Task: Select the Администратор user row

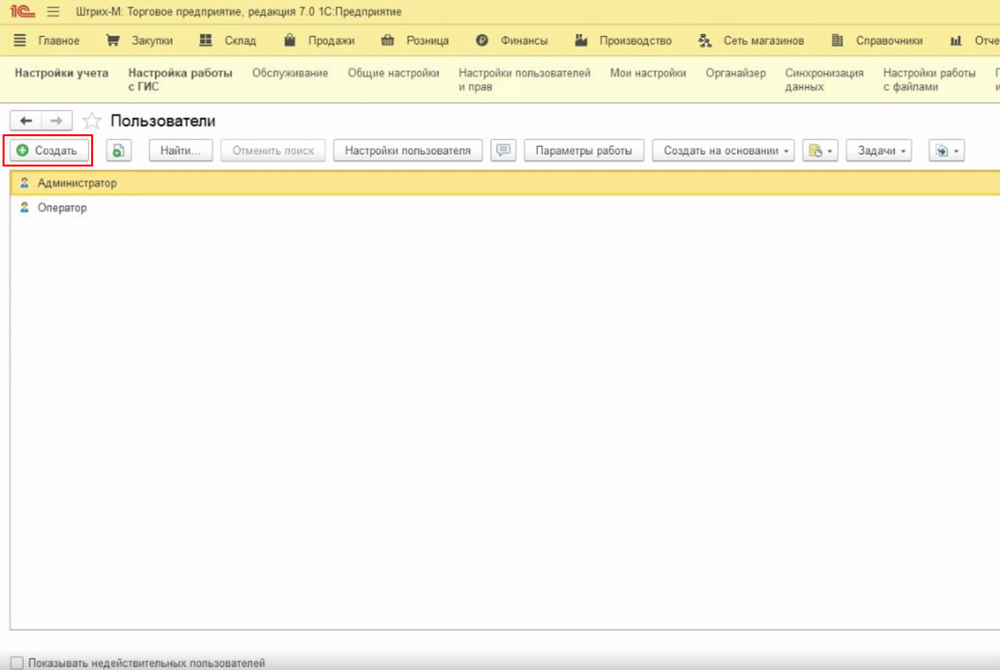Action: (77, 184)
